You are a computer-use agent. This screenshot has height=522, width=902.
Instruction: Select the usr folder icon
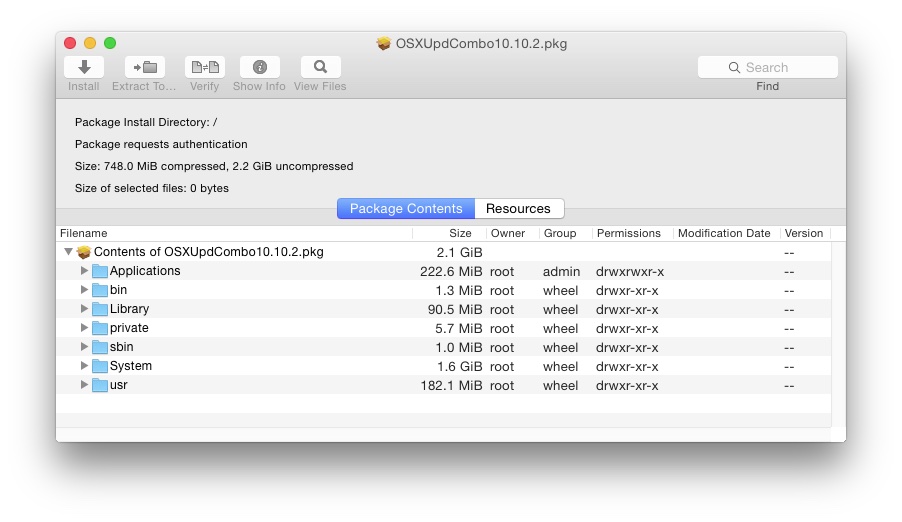click(x=100, y=385)
